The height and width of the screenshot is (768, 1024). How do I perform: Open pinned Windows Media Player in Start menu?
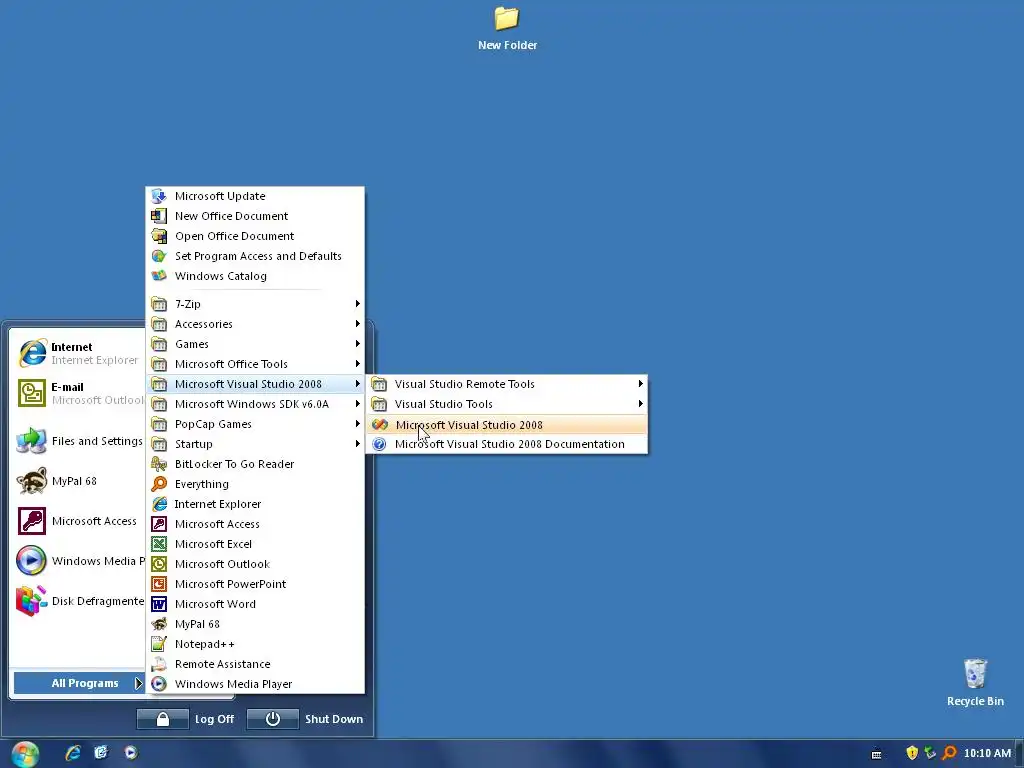[78, 561]
